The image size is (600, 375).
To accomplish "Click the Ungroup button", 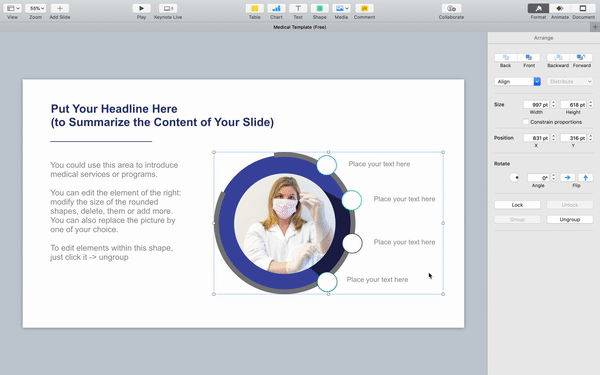I will [x=570, y=219].
